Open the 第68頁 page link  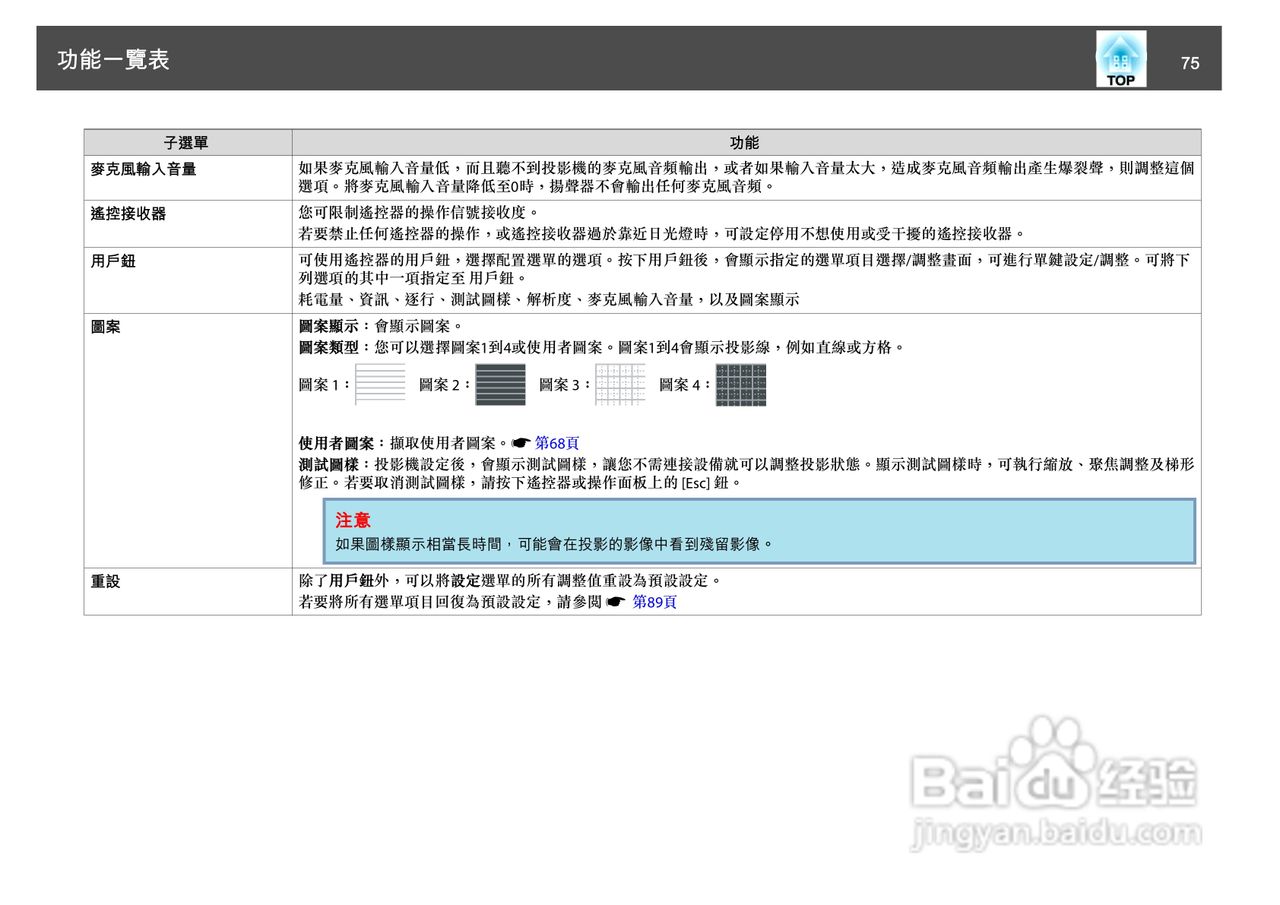[x=557, y=443]
